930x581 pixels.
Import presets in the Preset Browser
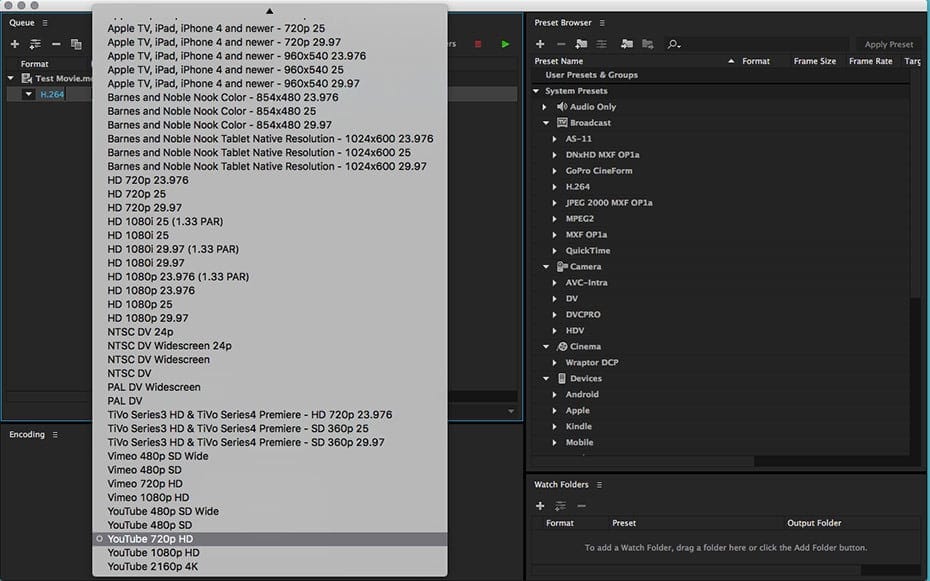pyautogui.click(x=627, y=44)
